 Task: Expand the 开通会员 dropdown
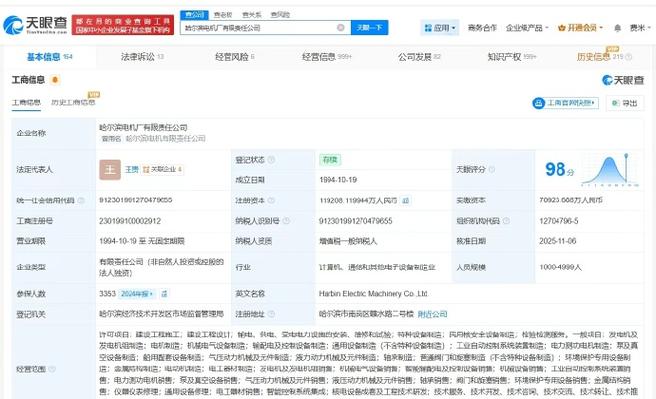click(x=580, y=28)
